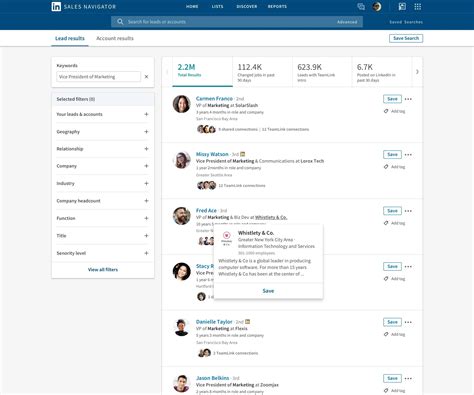View Carmen Franco's shared connection avatars

click(x=206, y=129)
